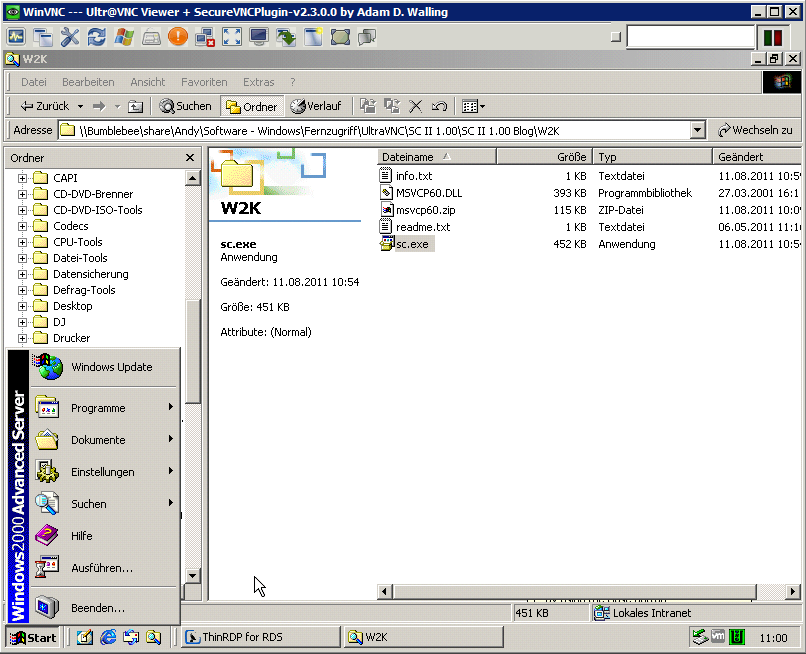Expand the Codecs folder tree node
806x654 pixels.
pos(22,226)
